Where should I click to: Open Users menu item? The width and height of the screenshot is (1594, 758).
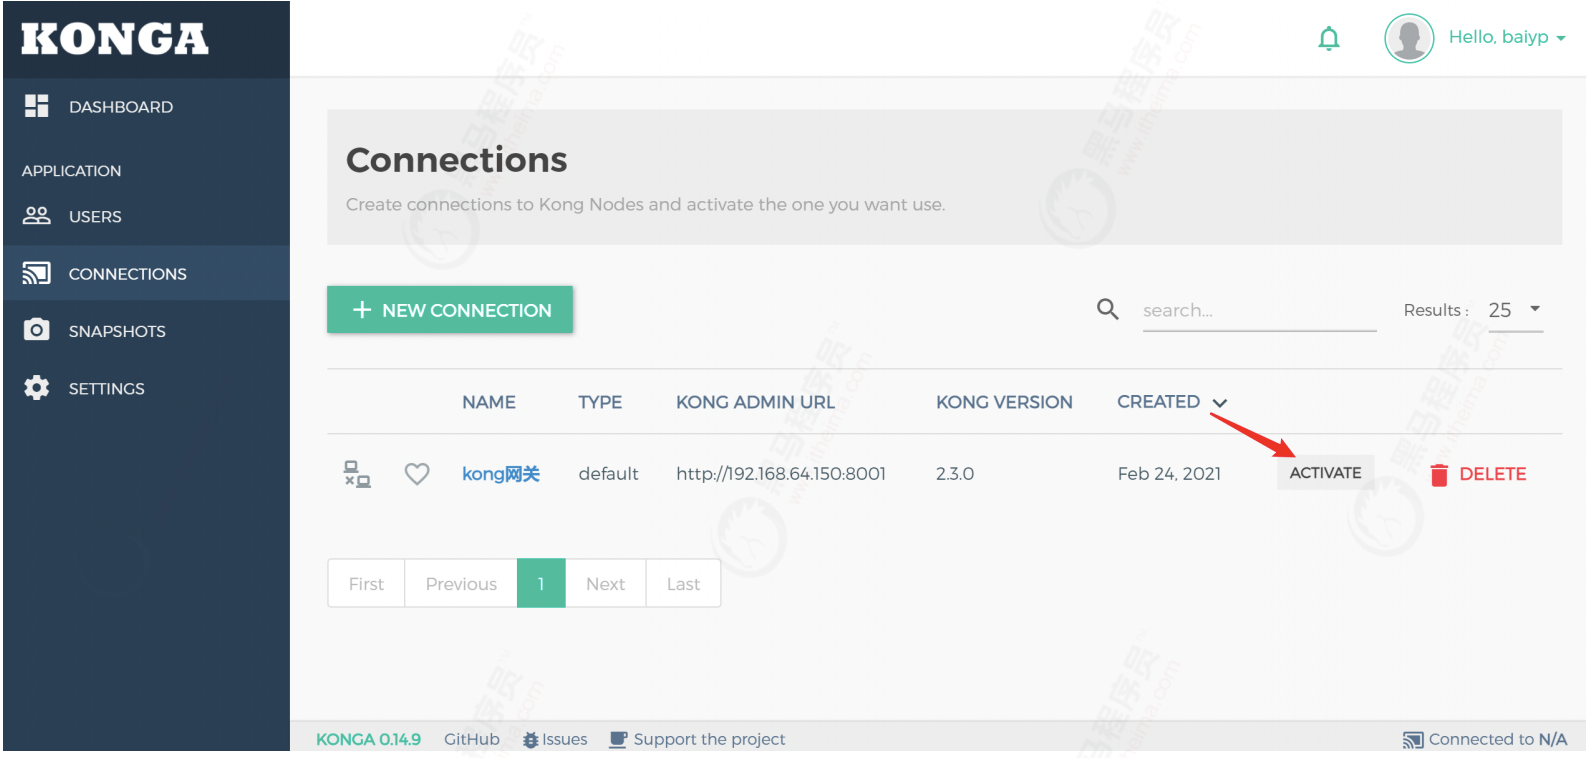pyautogui.click(x=146, y=216)
